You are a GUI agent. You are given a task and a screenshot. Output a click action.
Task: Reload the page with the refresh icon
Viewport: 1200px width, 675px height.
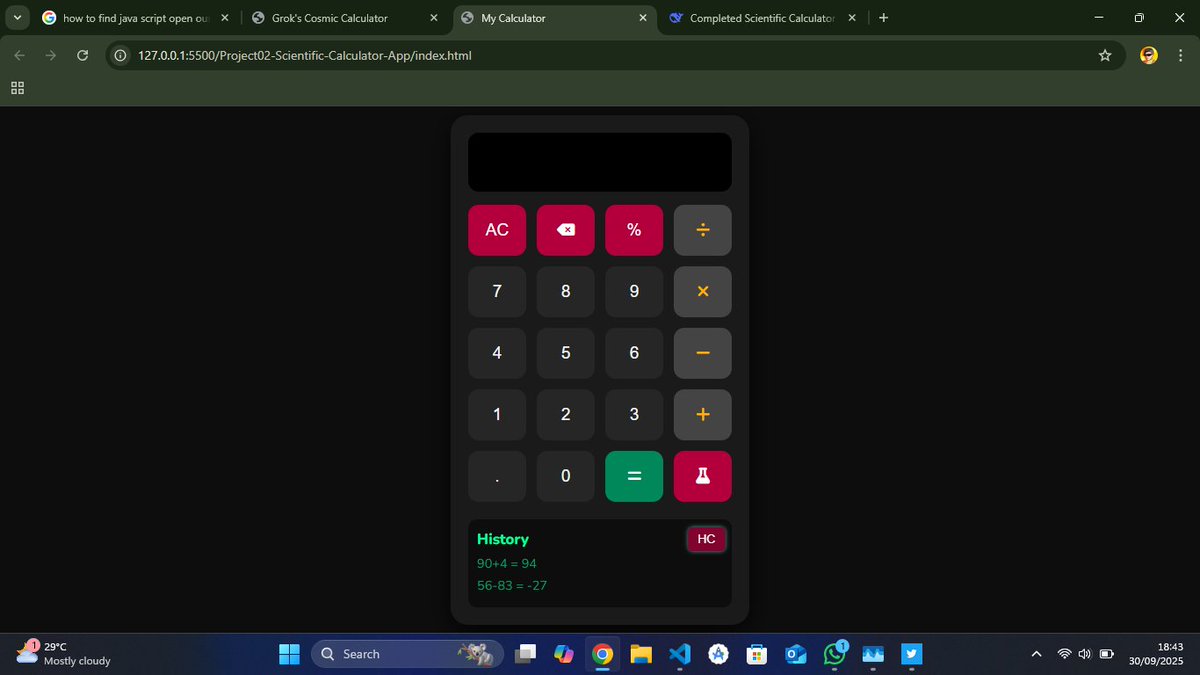(83, 55)
